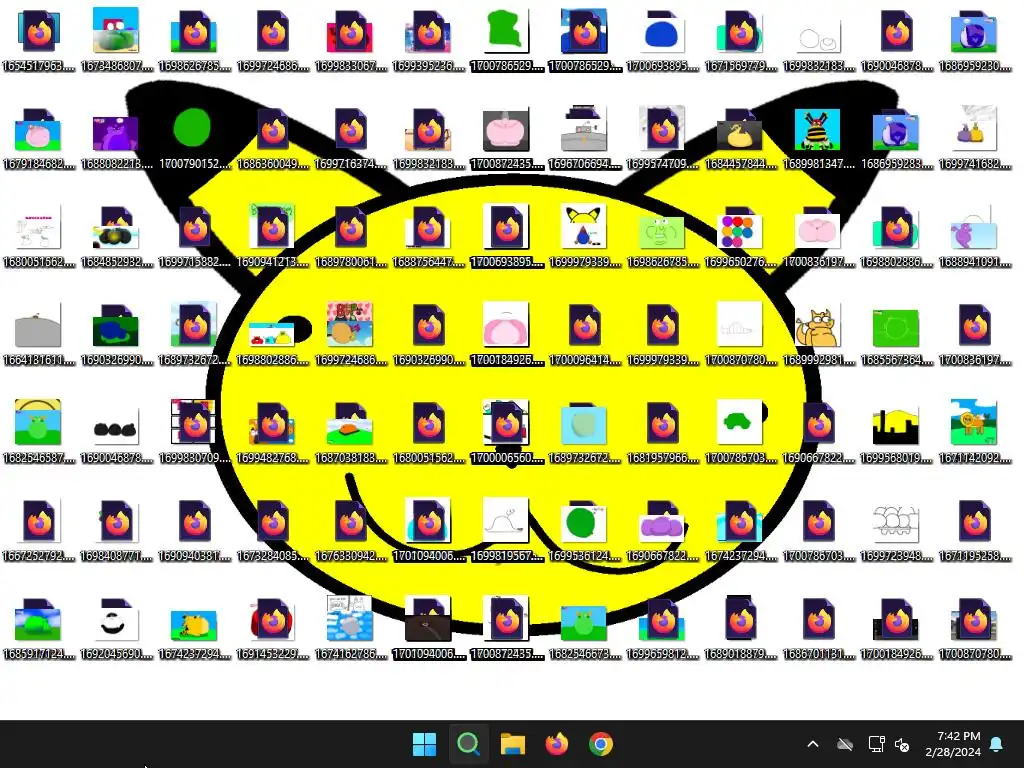Launch Firefox from the taskbar
Image resolution: width=1024 pixels, height=768 pixels.
[x=556, y=744]
